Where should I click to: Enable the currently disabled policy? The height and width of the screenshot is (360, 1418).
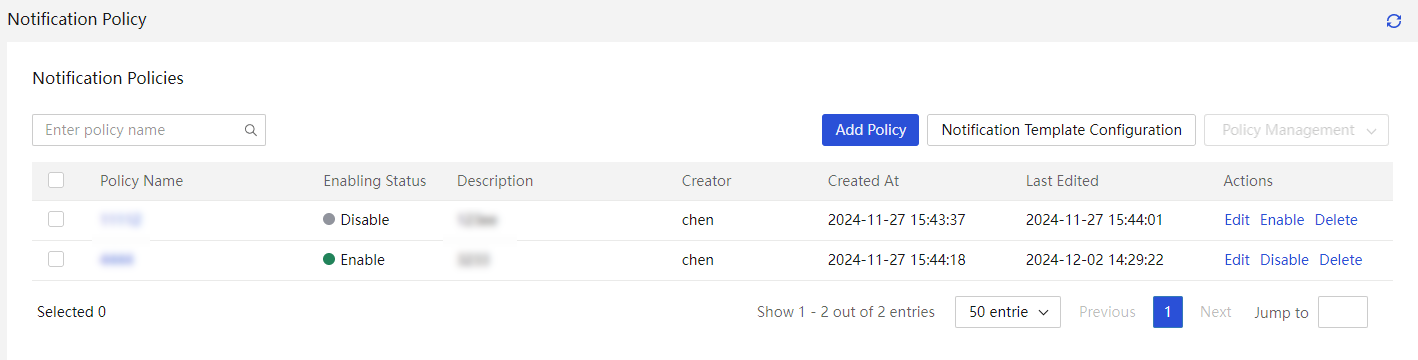(x=1282, y=220)
